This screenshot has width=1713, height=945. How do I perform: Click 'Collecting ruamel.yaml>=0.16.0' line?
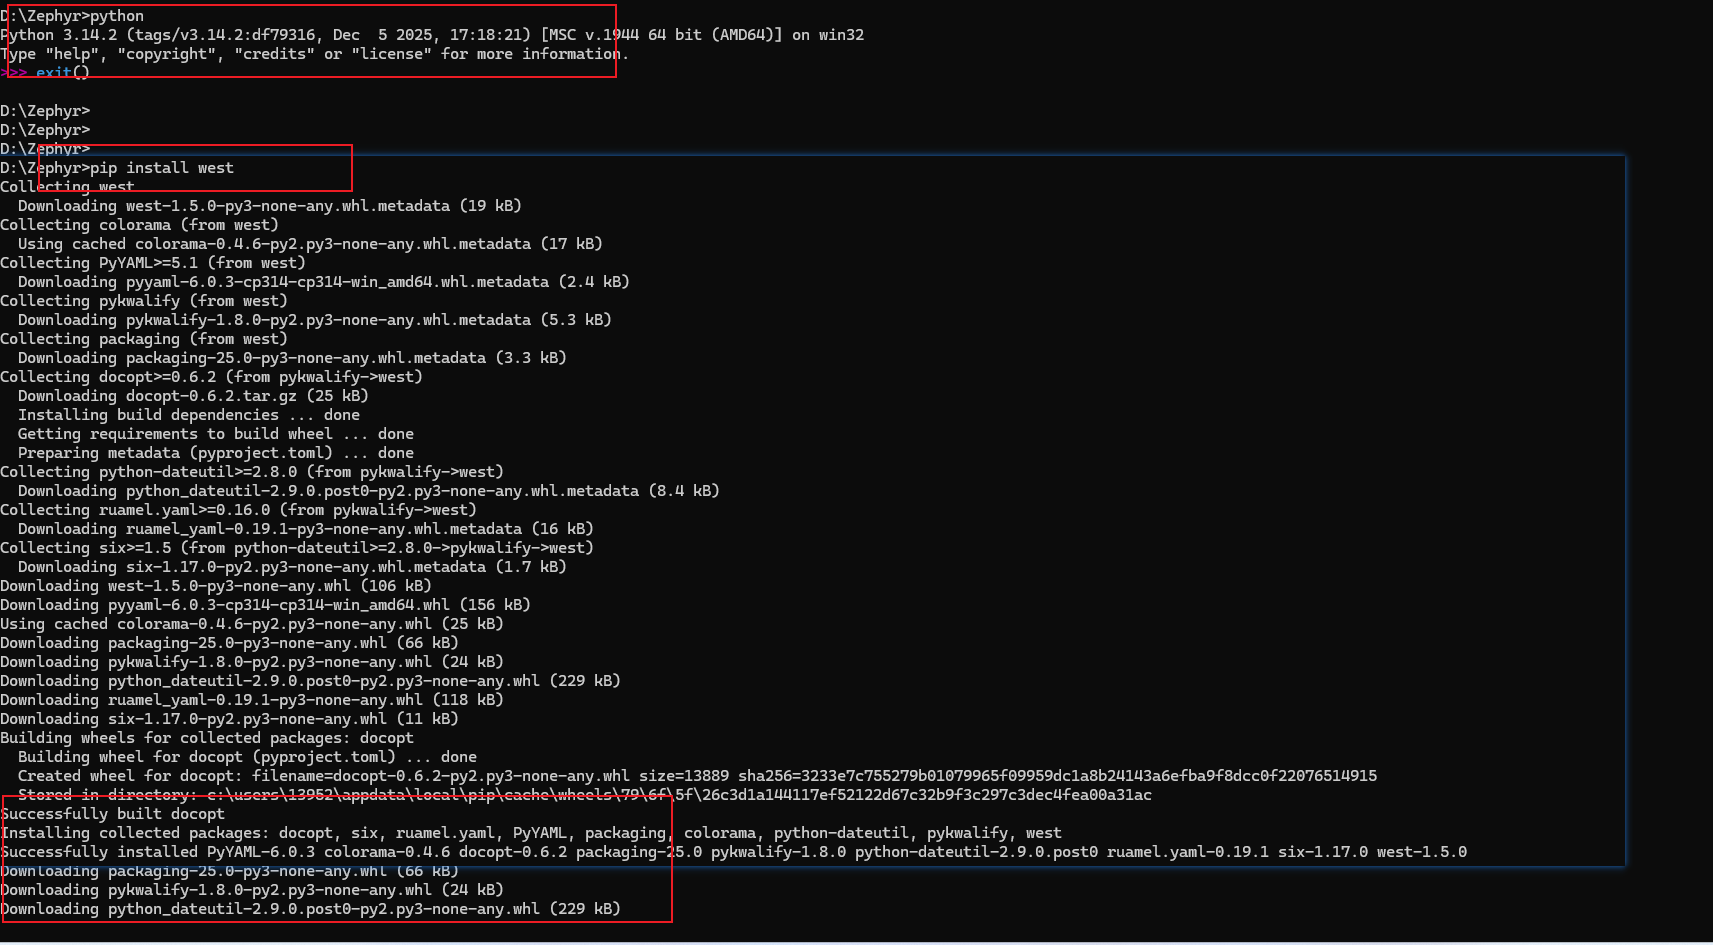239,510
